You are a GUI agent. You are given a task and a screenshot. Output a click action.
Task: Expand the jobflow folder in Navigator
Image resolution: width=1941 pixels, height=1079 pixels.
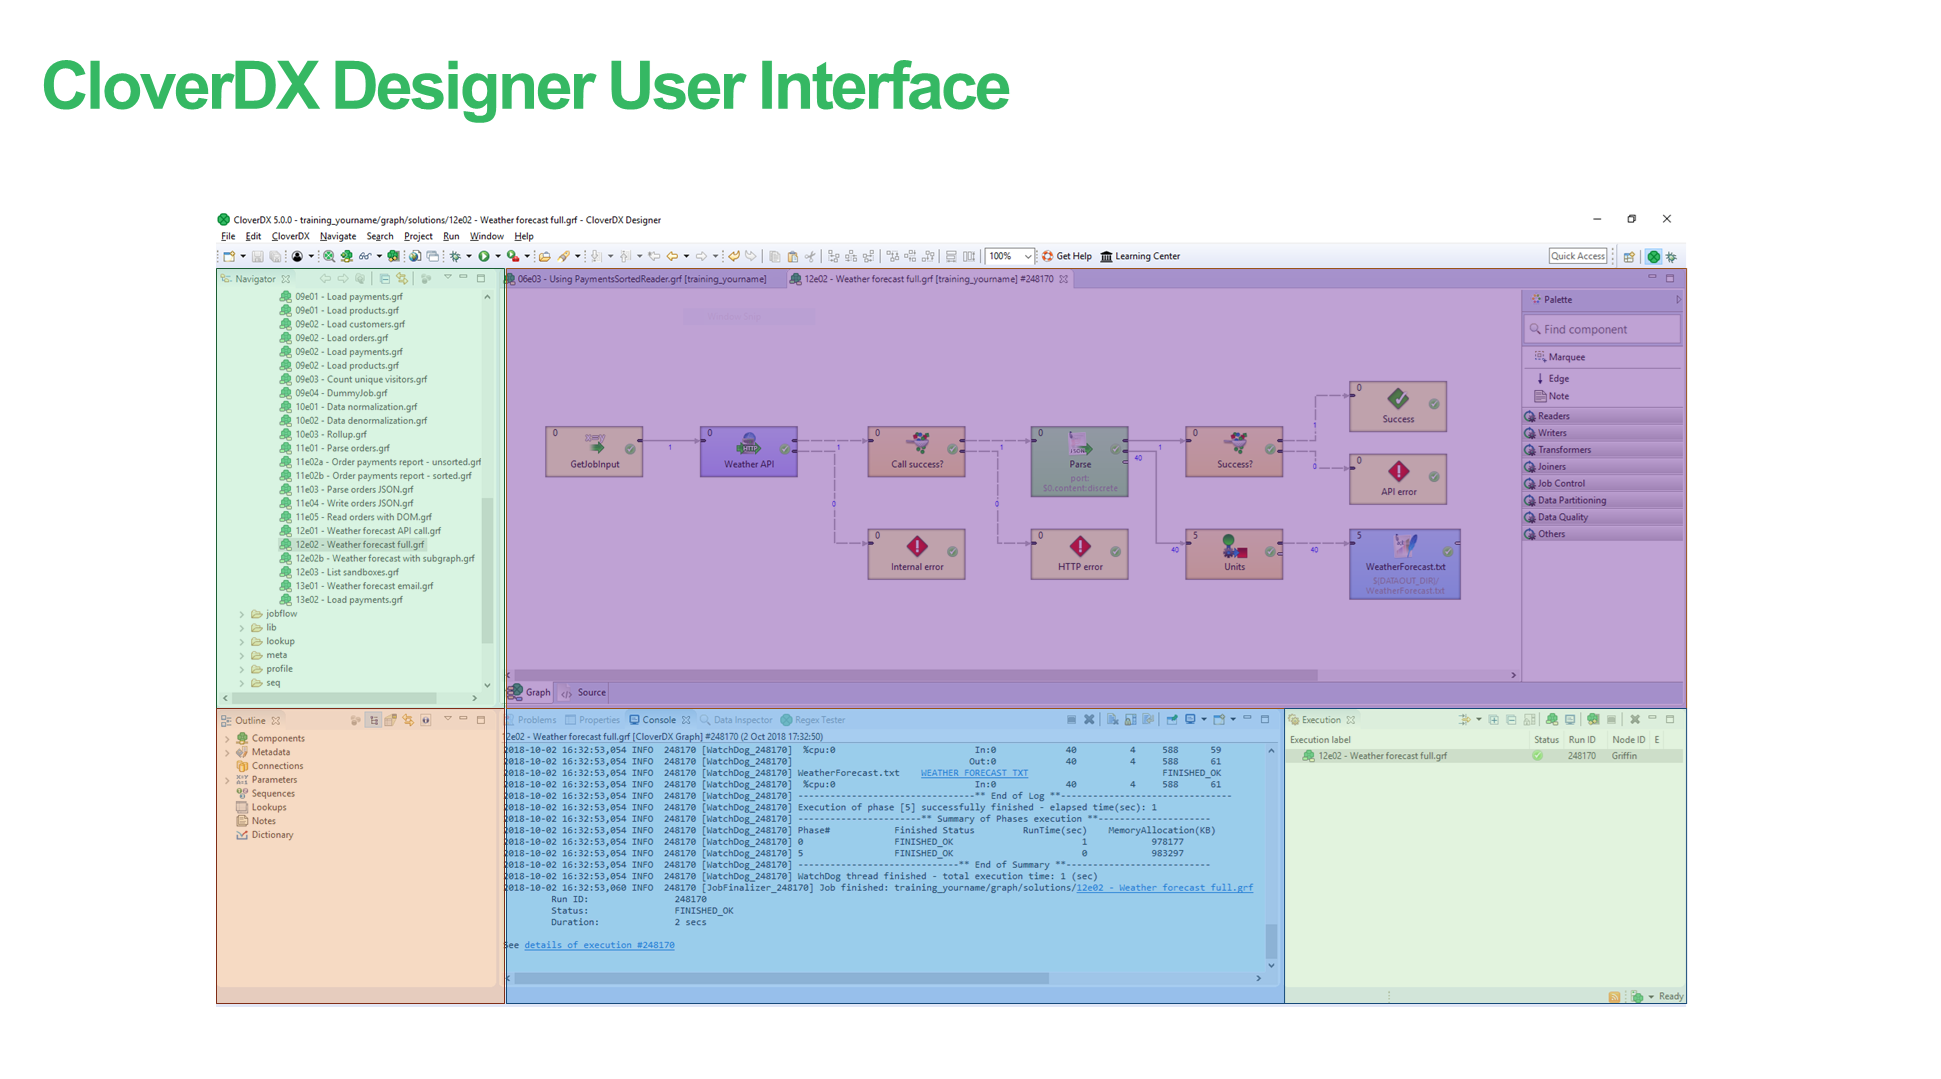tap(243, 613)
